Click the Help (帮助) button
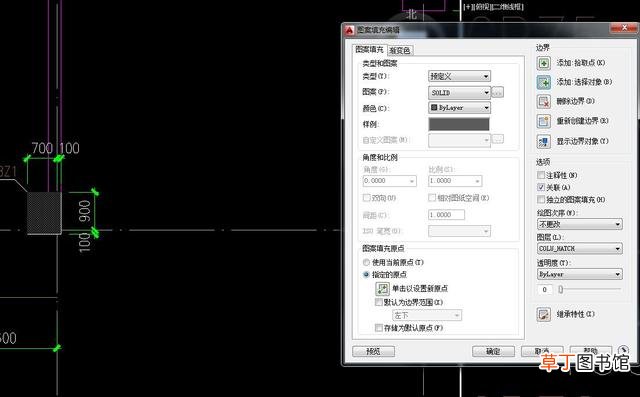This screenshot has height=397, width=640. pyautogui.click(x=591, y=351)
